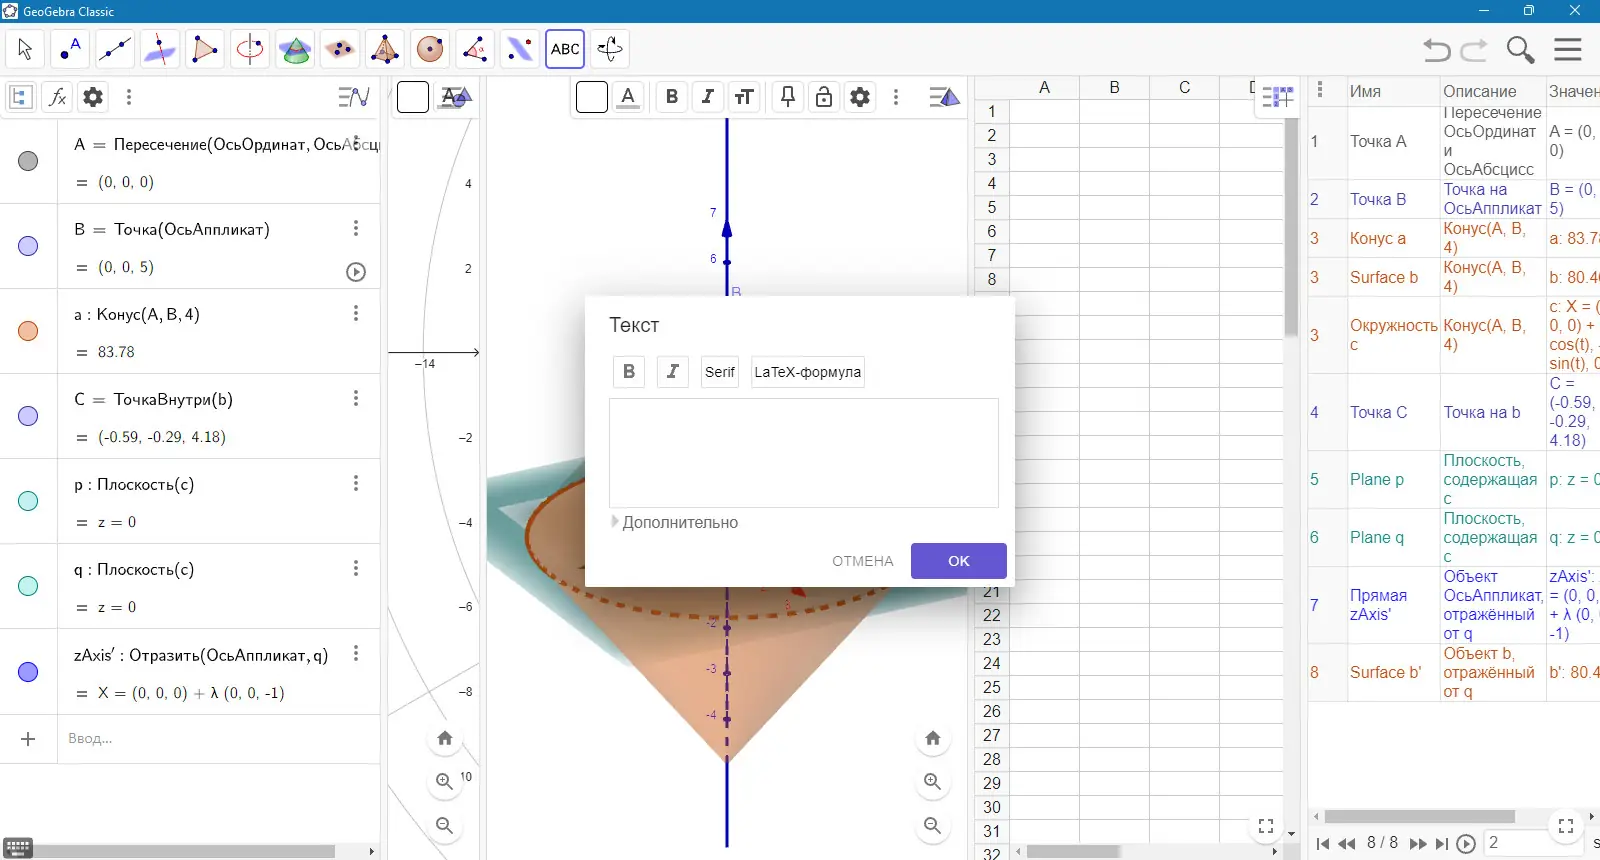Click the fx function button in algebra toolbar
Image resolution: width=1600 pixels, height=860 pixels.
pyautogui.click(x=58, y=97)
